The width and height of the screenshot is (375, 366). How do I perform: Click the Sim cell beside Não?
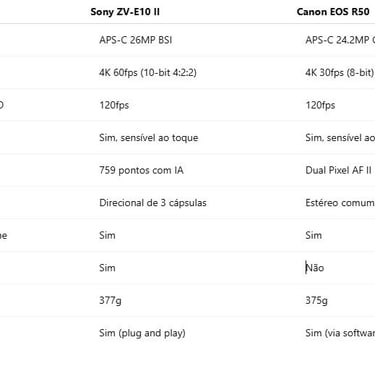click(107, 268)
